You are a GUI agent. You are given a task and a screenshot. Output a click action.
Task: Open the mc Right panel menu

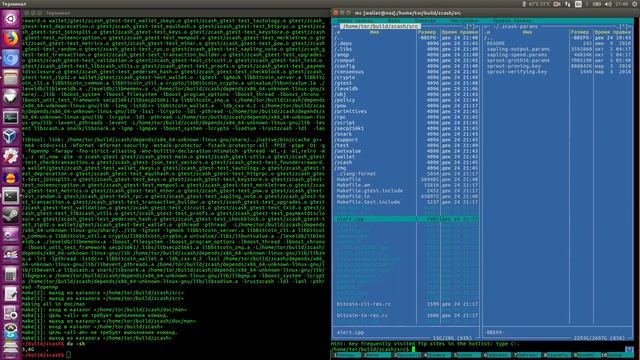click(511, 20)
